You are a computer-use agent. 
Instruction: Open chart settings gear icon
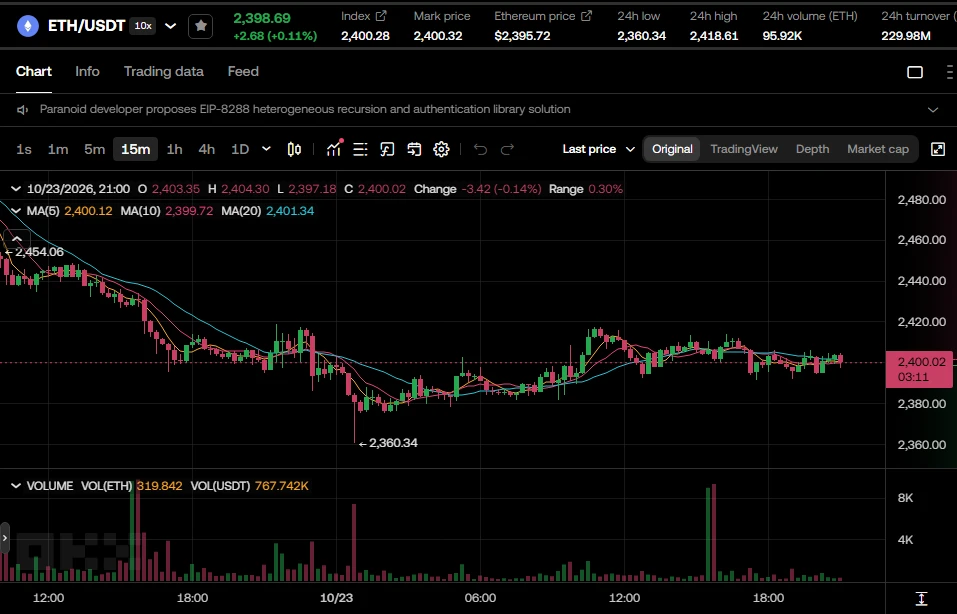coord(441,149)
